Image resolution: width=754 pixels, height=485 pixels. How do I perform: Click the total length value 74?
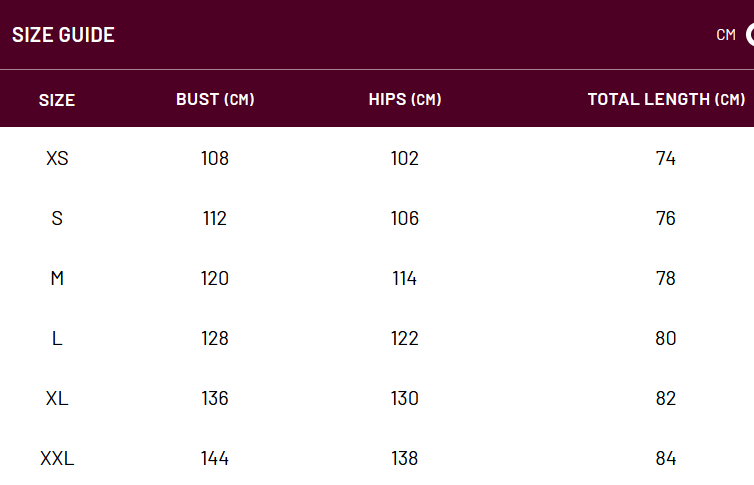pyautogui.click(x=666, y=158)
